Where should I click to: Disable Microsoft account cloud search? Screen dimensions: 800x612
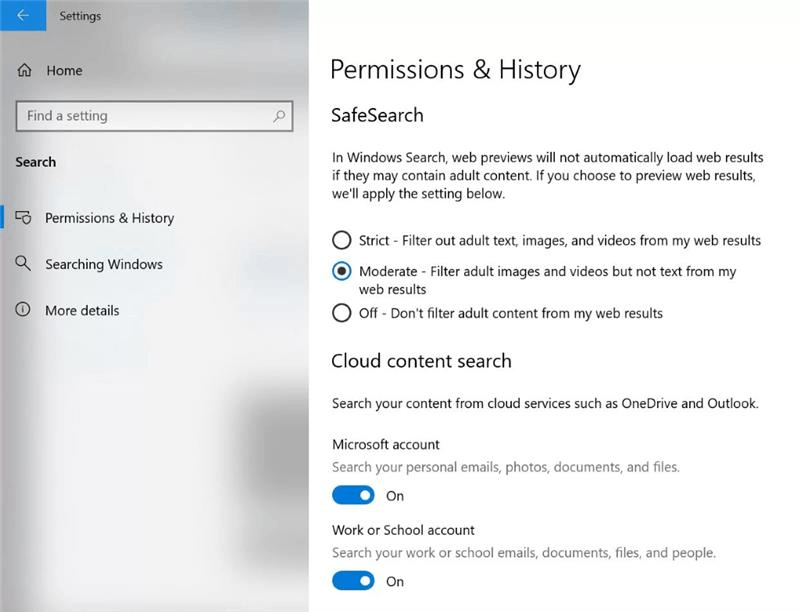(x=352, y=495)
